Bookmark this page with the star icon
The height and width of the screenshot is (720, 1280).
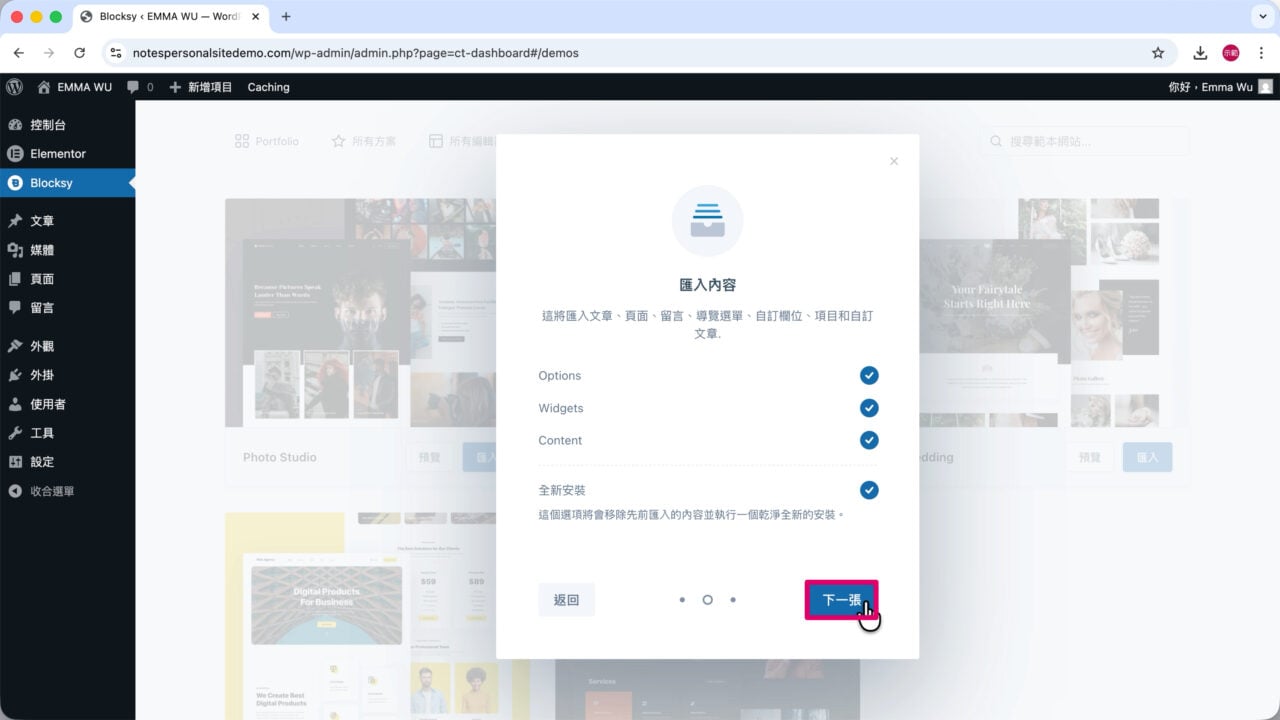pos(1158,53)
